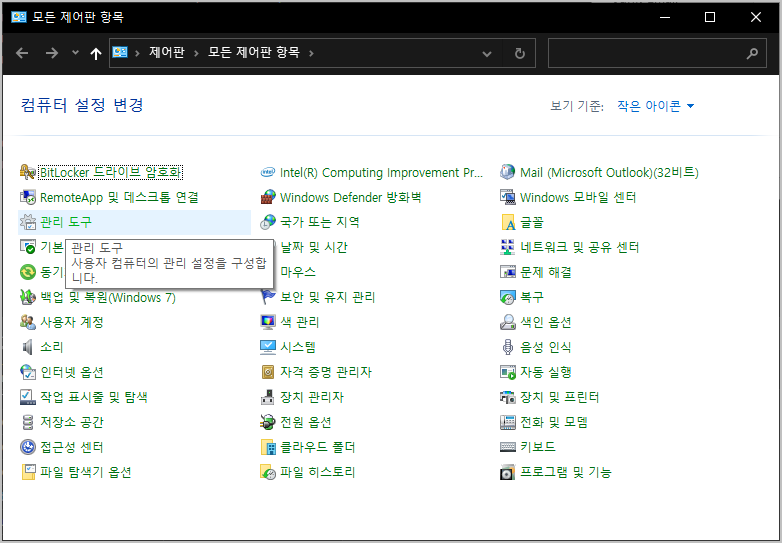Open the 파일 히스토리 icon
Viewport: 782px width, 543px height.
click(x=268, y=472)
